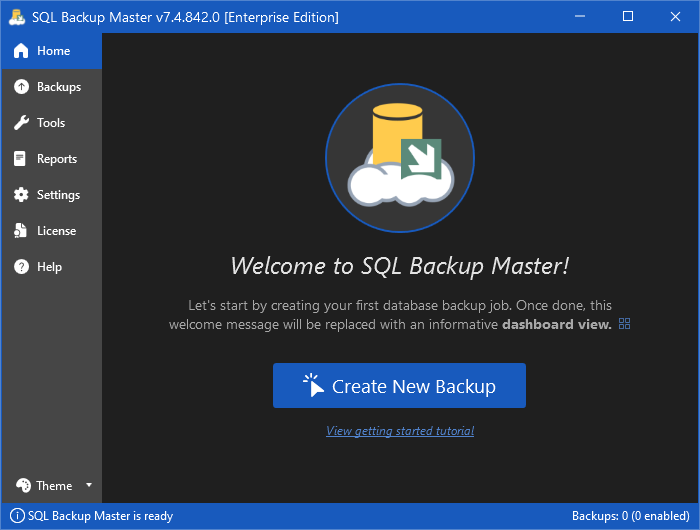This screenshot has height=530, width=700.
Task: Expand the Theme dropdown arrow
Action: click(89, 485)
